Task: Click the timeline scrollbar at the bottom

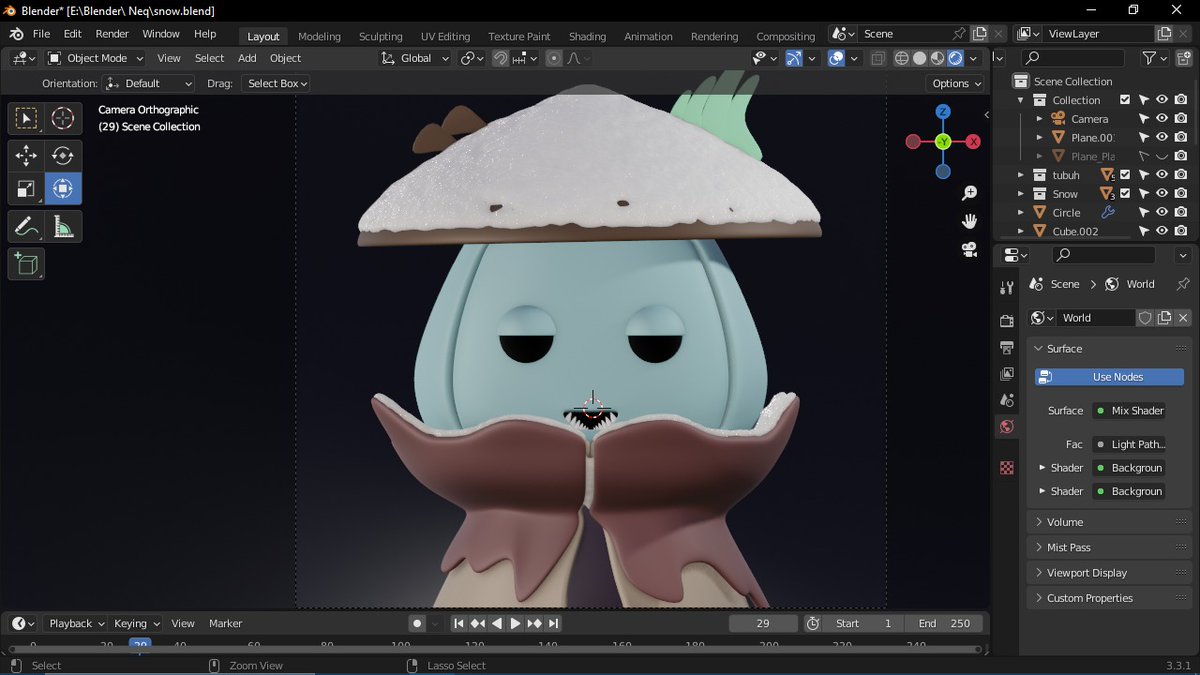Action: tap(497, 649)
